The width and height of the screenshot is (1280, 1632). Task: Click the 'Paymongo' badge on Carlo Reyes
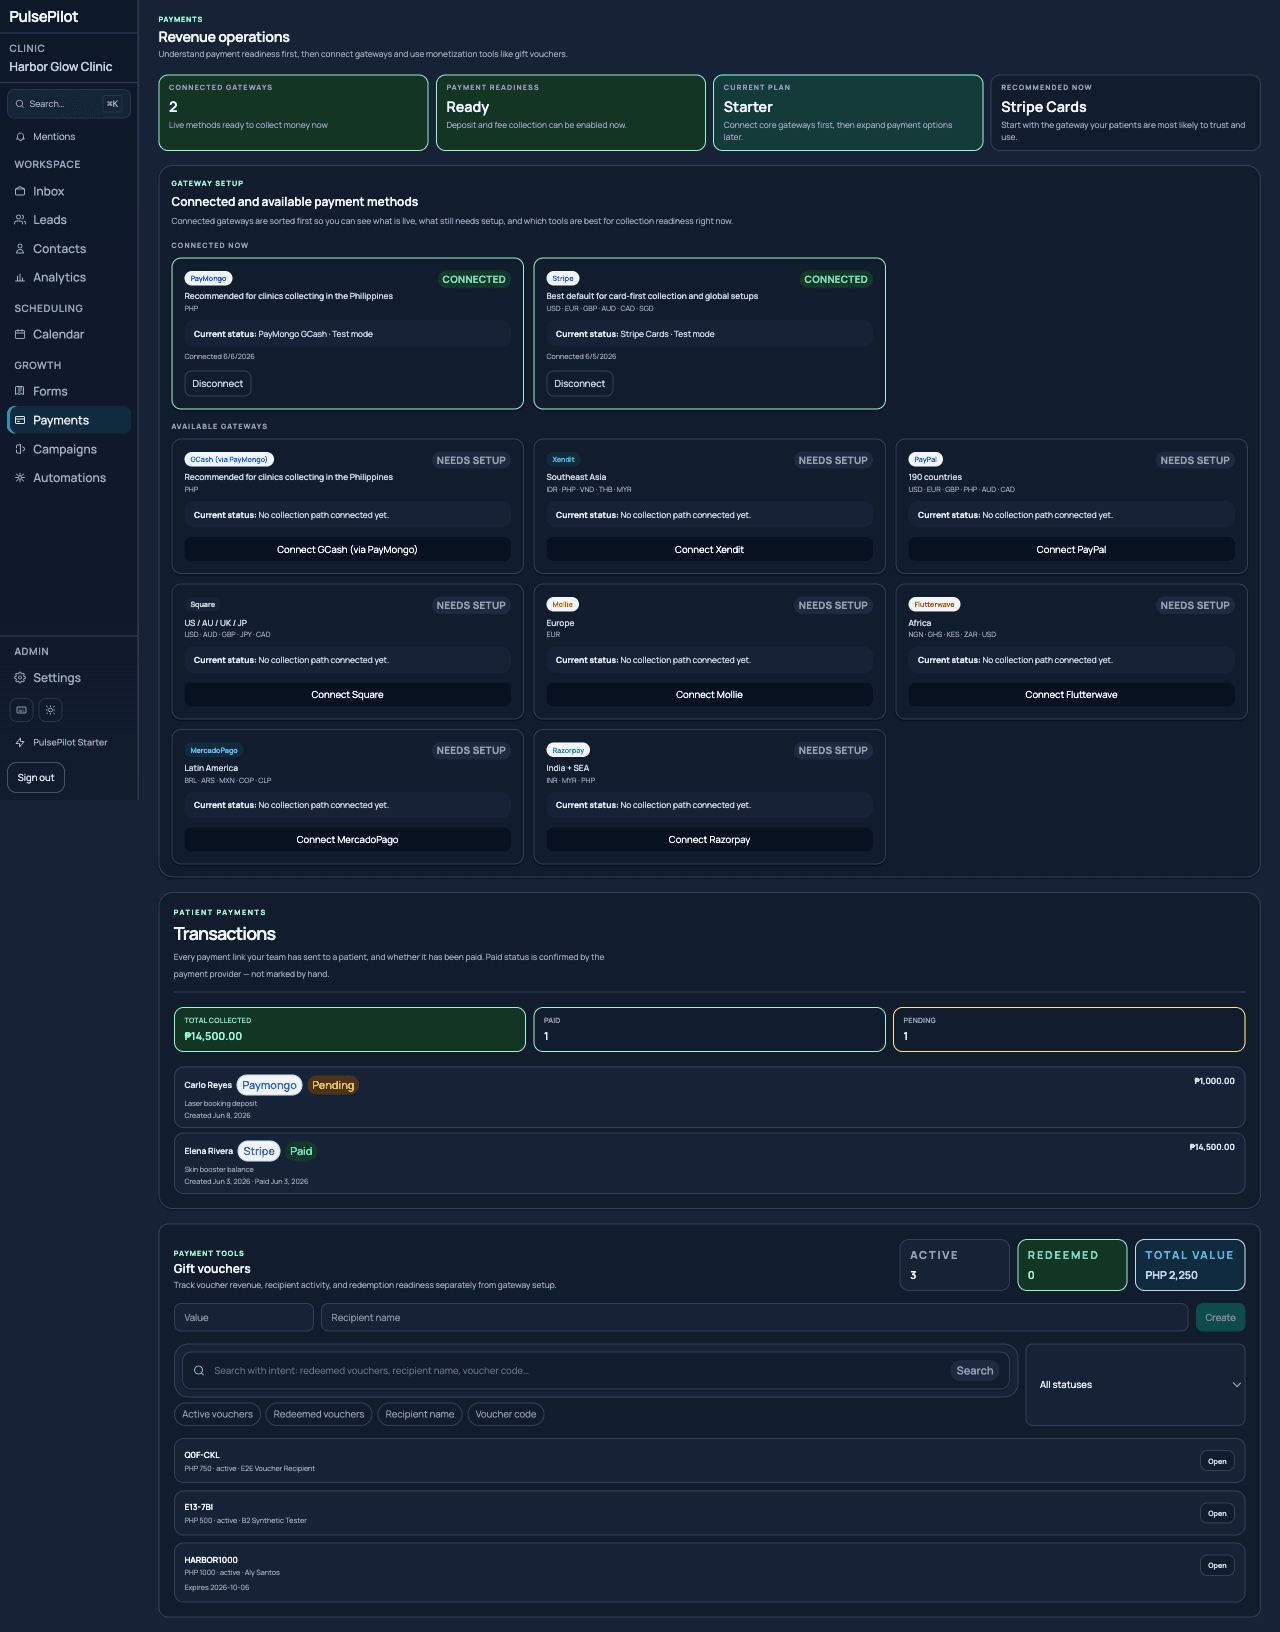pyautogui.click(x=269, y=1086)
